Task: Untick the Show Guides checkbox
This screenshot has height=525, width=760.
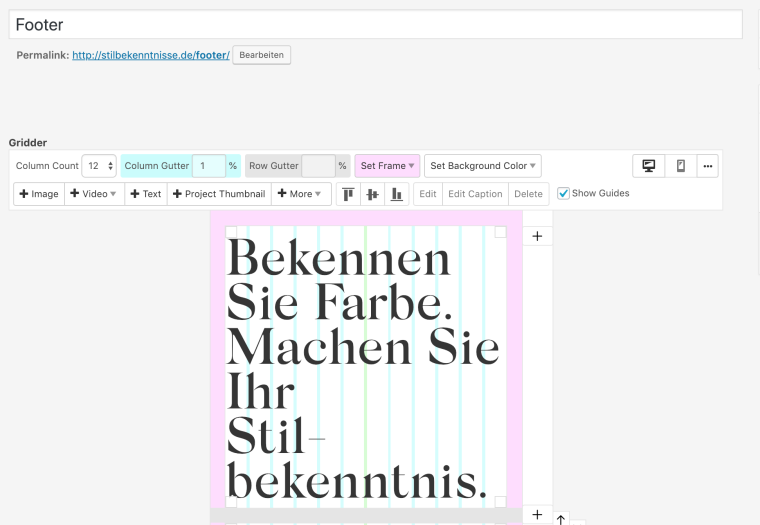Action: (x=563, y=193)
